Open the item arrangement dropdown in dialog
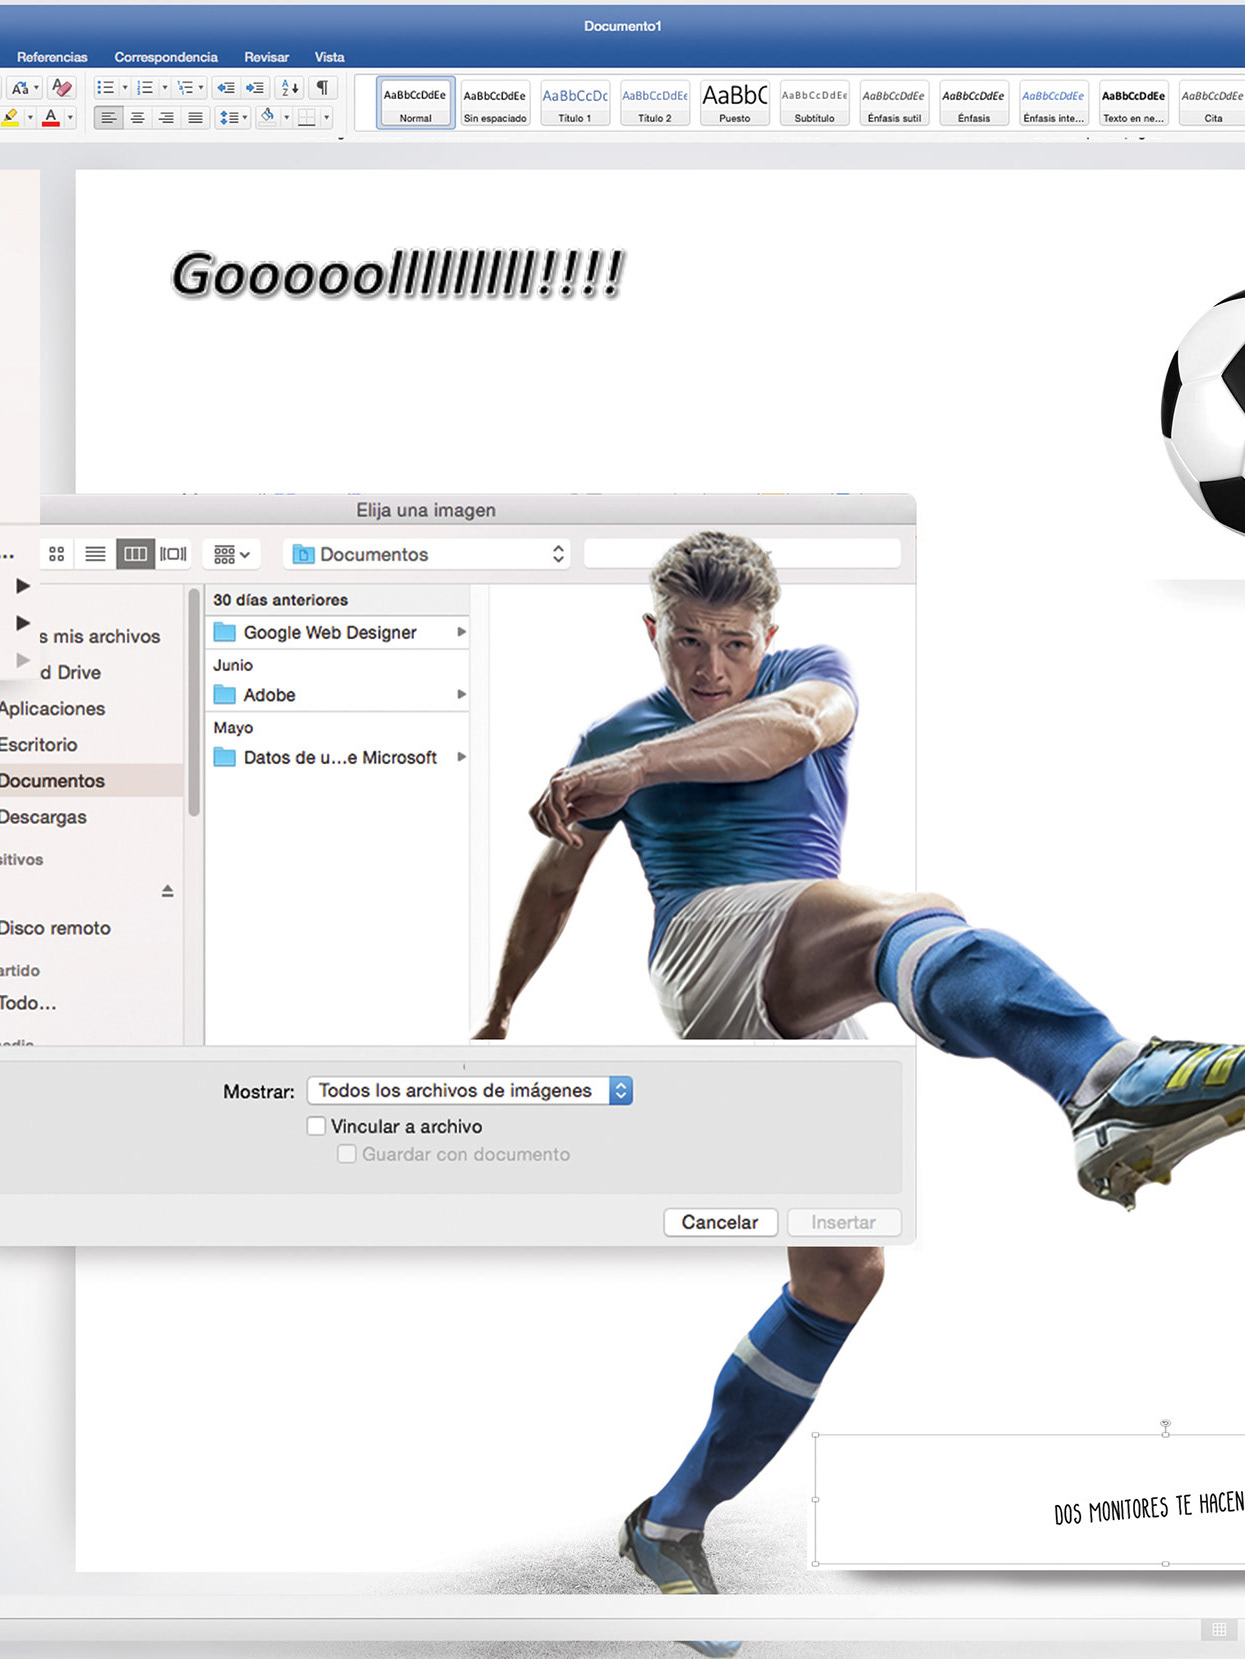The height and width of the screenshot is (1659, 1245). [x=232, y=554]
